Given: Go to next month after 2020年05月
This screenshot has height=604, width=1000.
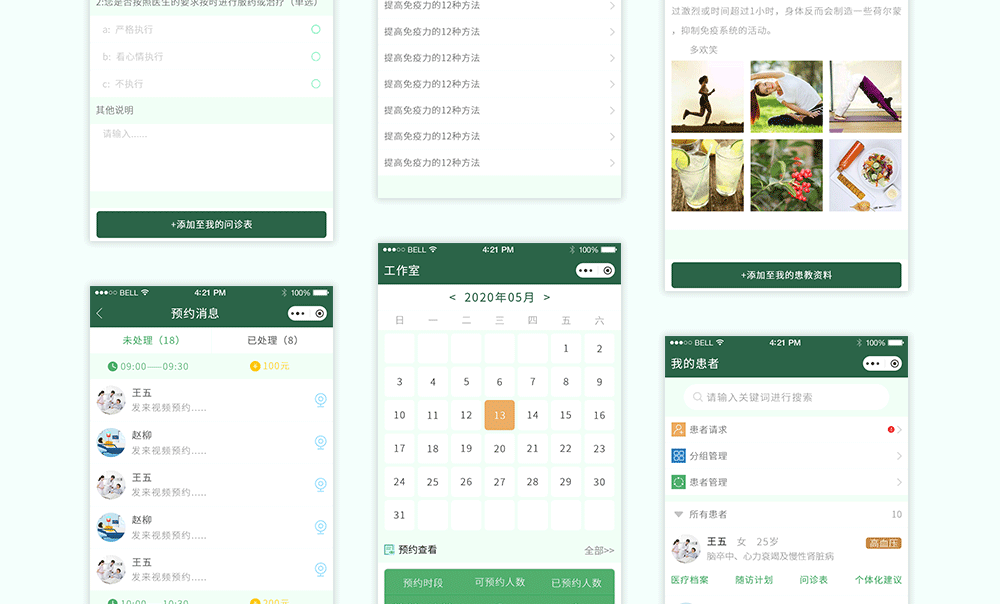Looking at the screenshot, I should (x=547, y=297).
